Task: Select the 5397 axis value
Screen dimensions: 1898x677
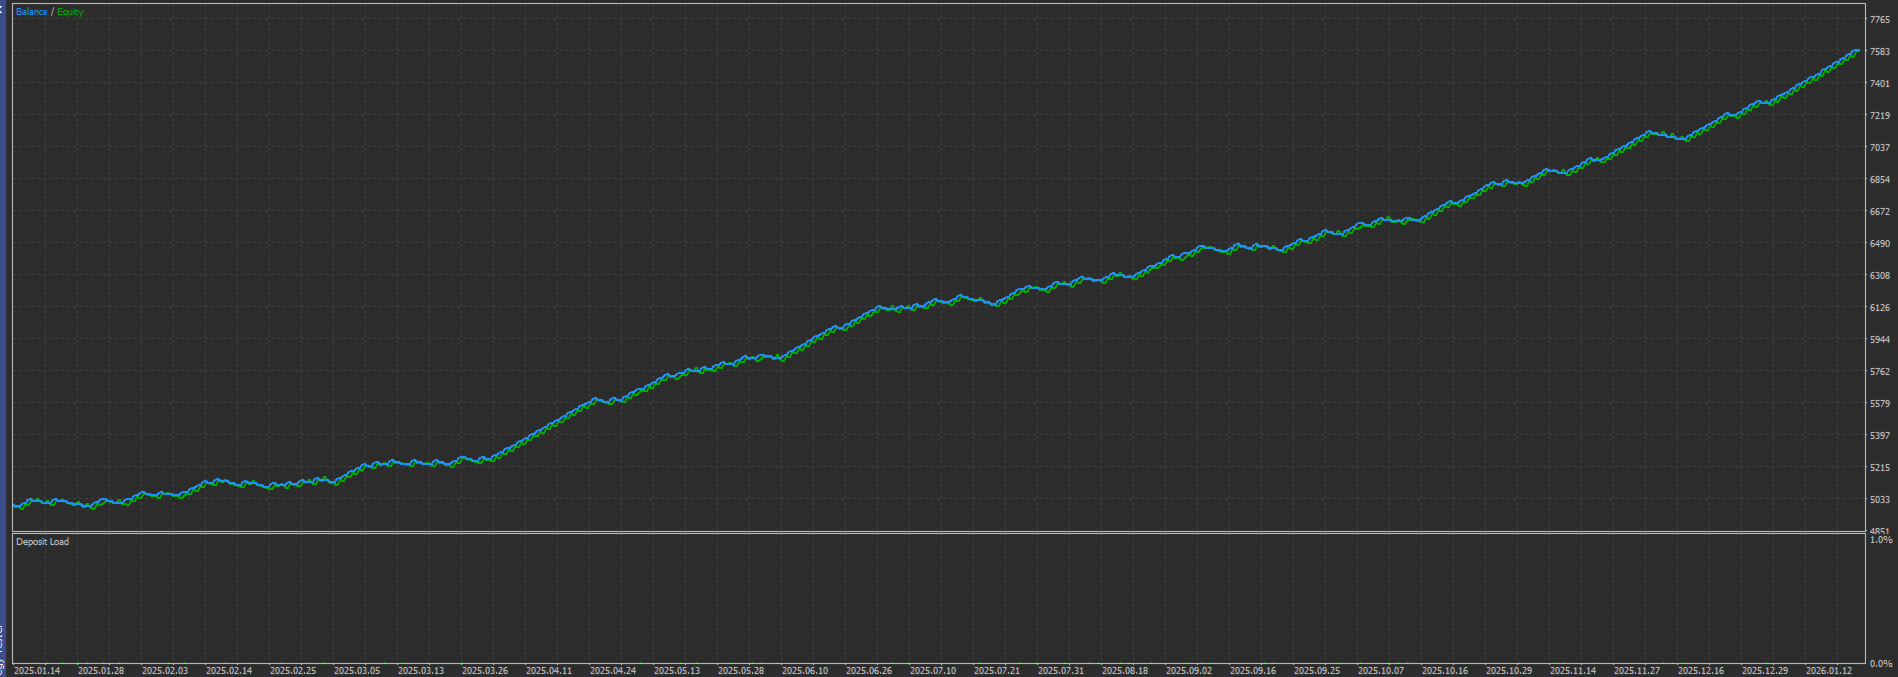Action: 1880,436
